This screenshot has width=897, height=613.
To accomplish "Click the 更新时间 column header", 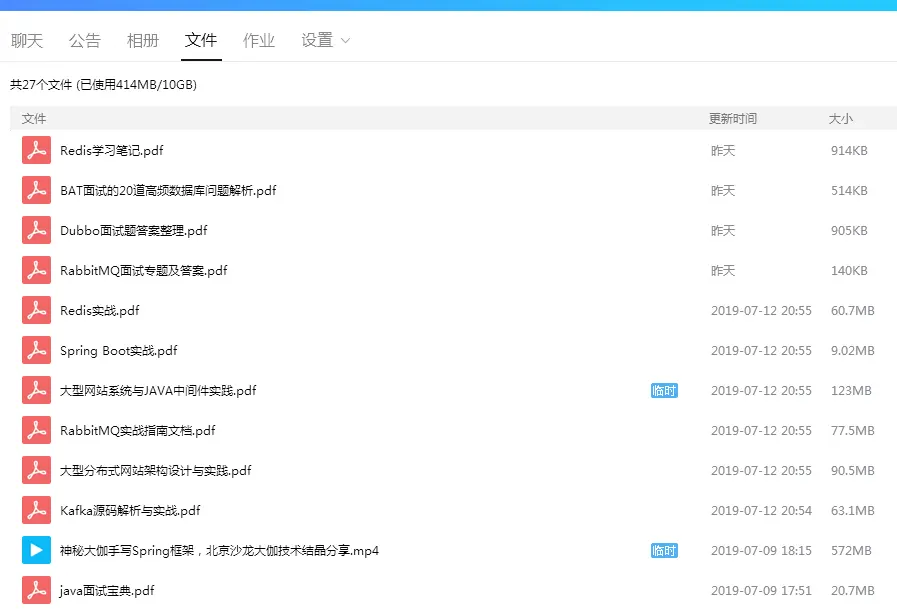I will click(732, 118).
